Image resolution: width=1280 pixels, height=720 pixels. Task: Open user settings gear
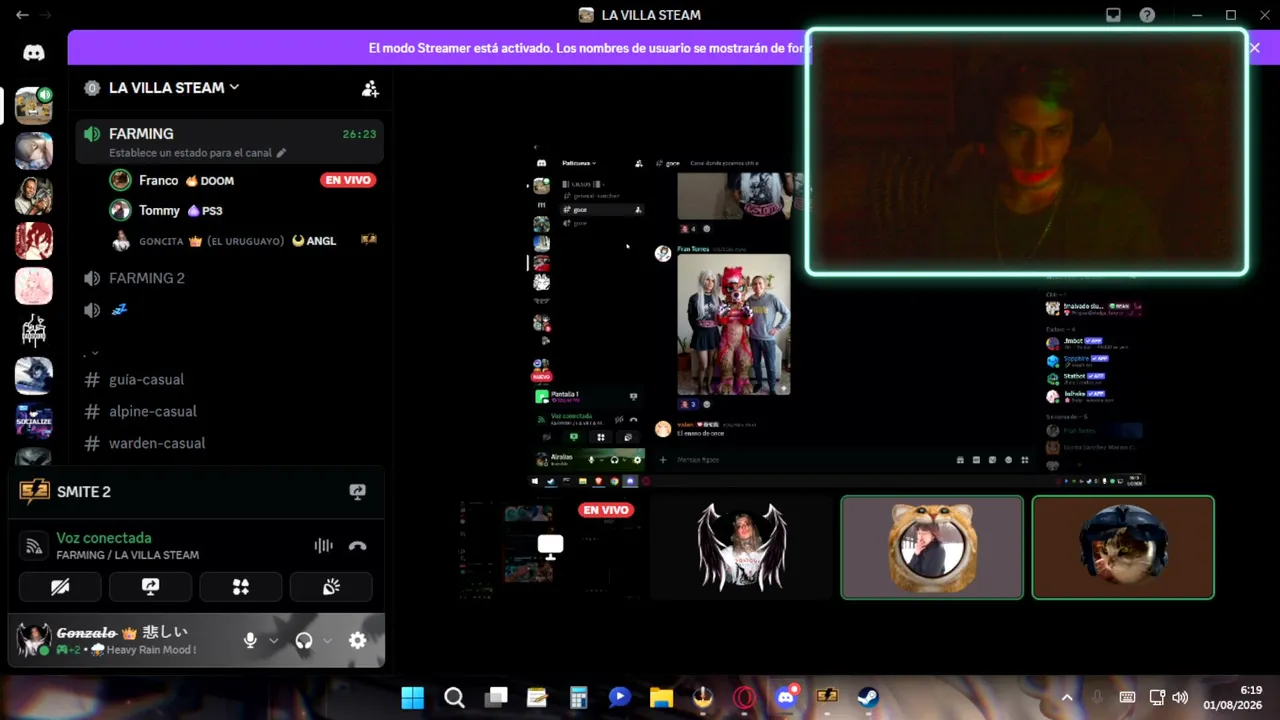click(x=357, y=641)
